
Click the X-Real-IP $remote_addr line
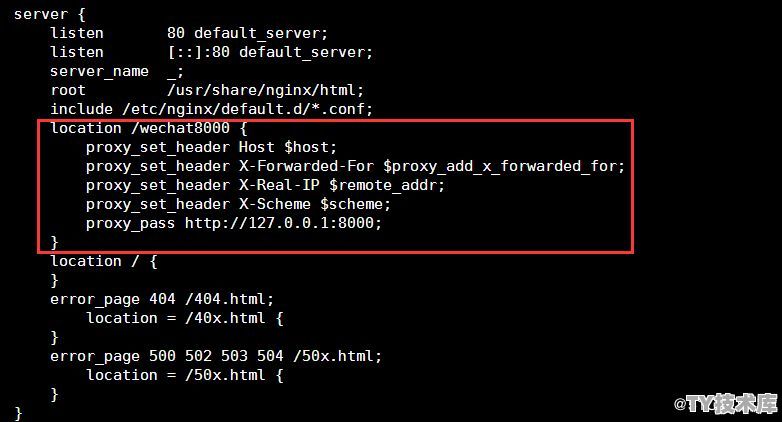tap(265, 185)
